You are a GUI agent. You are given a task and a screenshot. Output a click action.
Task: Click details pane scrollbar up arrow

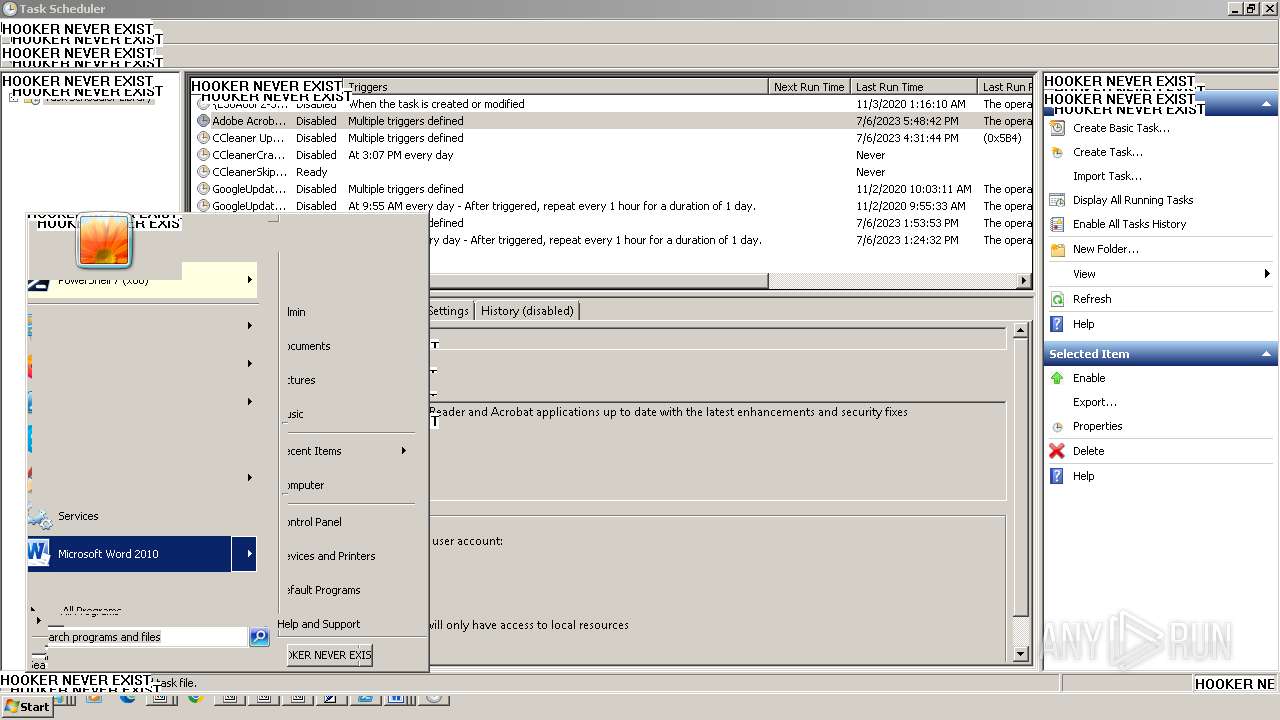1020,330
